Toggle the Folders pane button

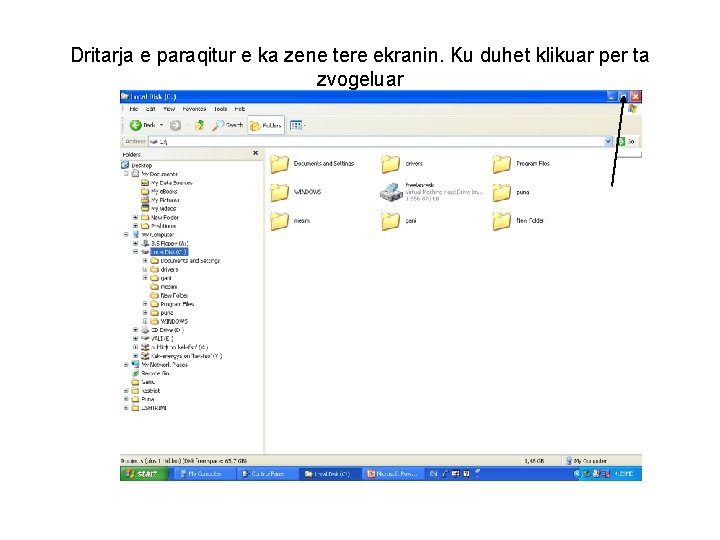click(x=266, y=125)
